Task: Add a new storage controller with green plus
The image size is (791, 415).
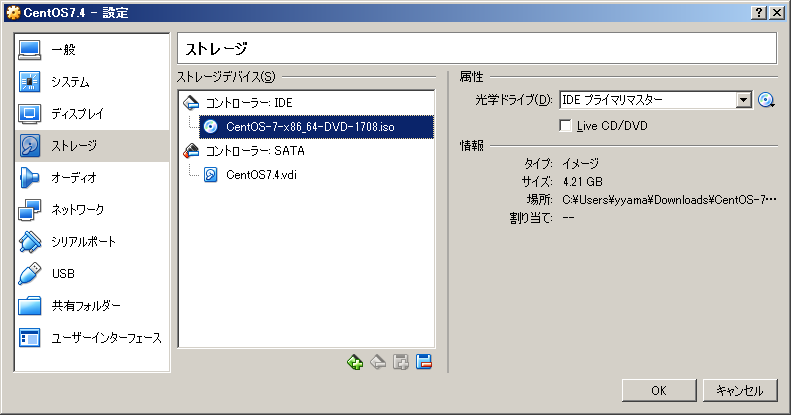Action: tap(355, 362)
